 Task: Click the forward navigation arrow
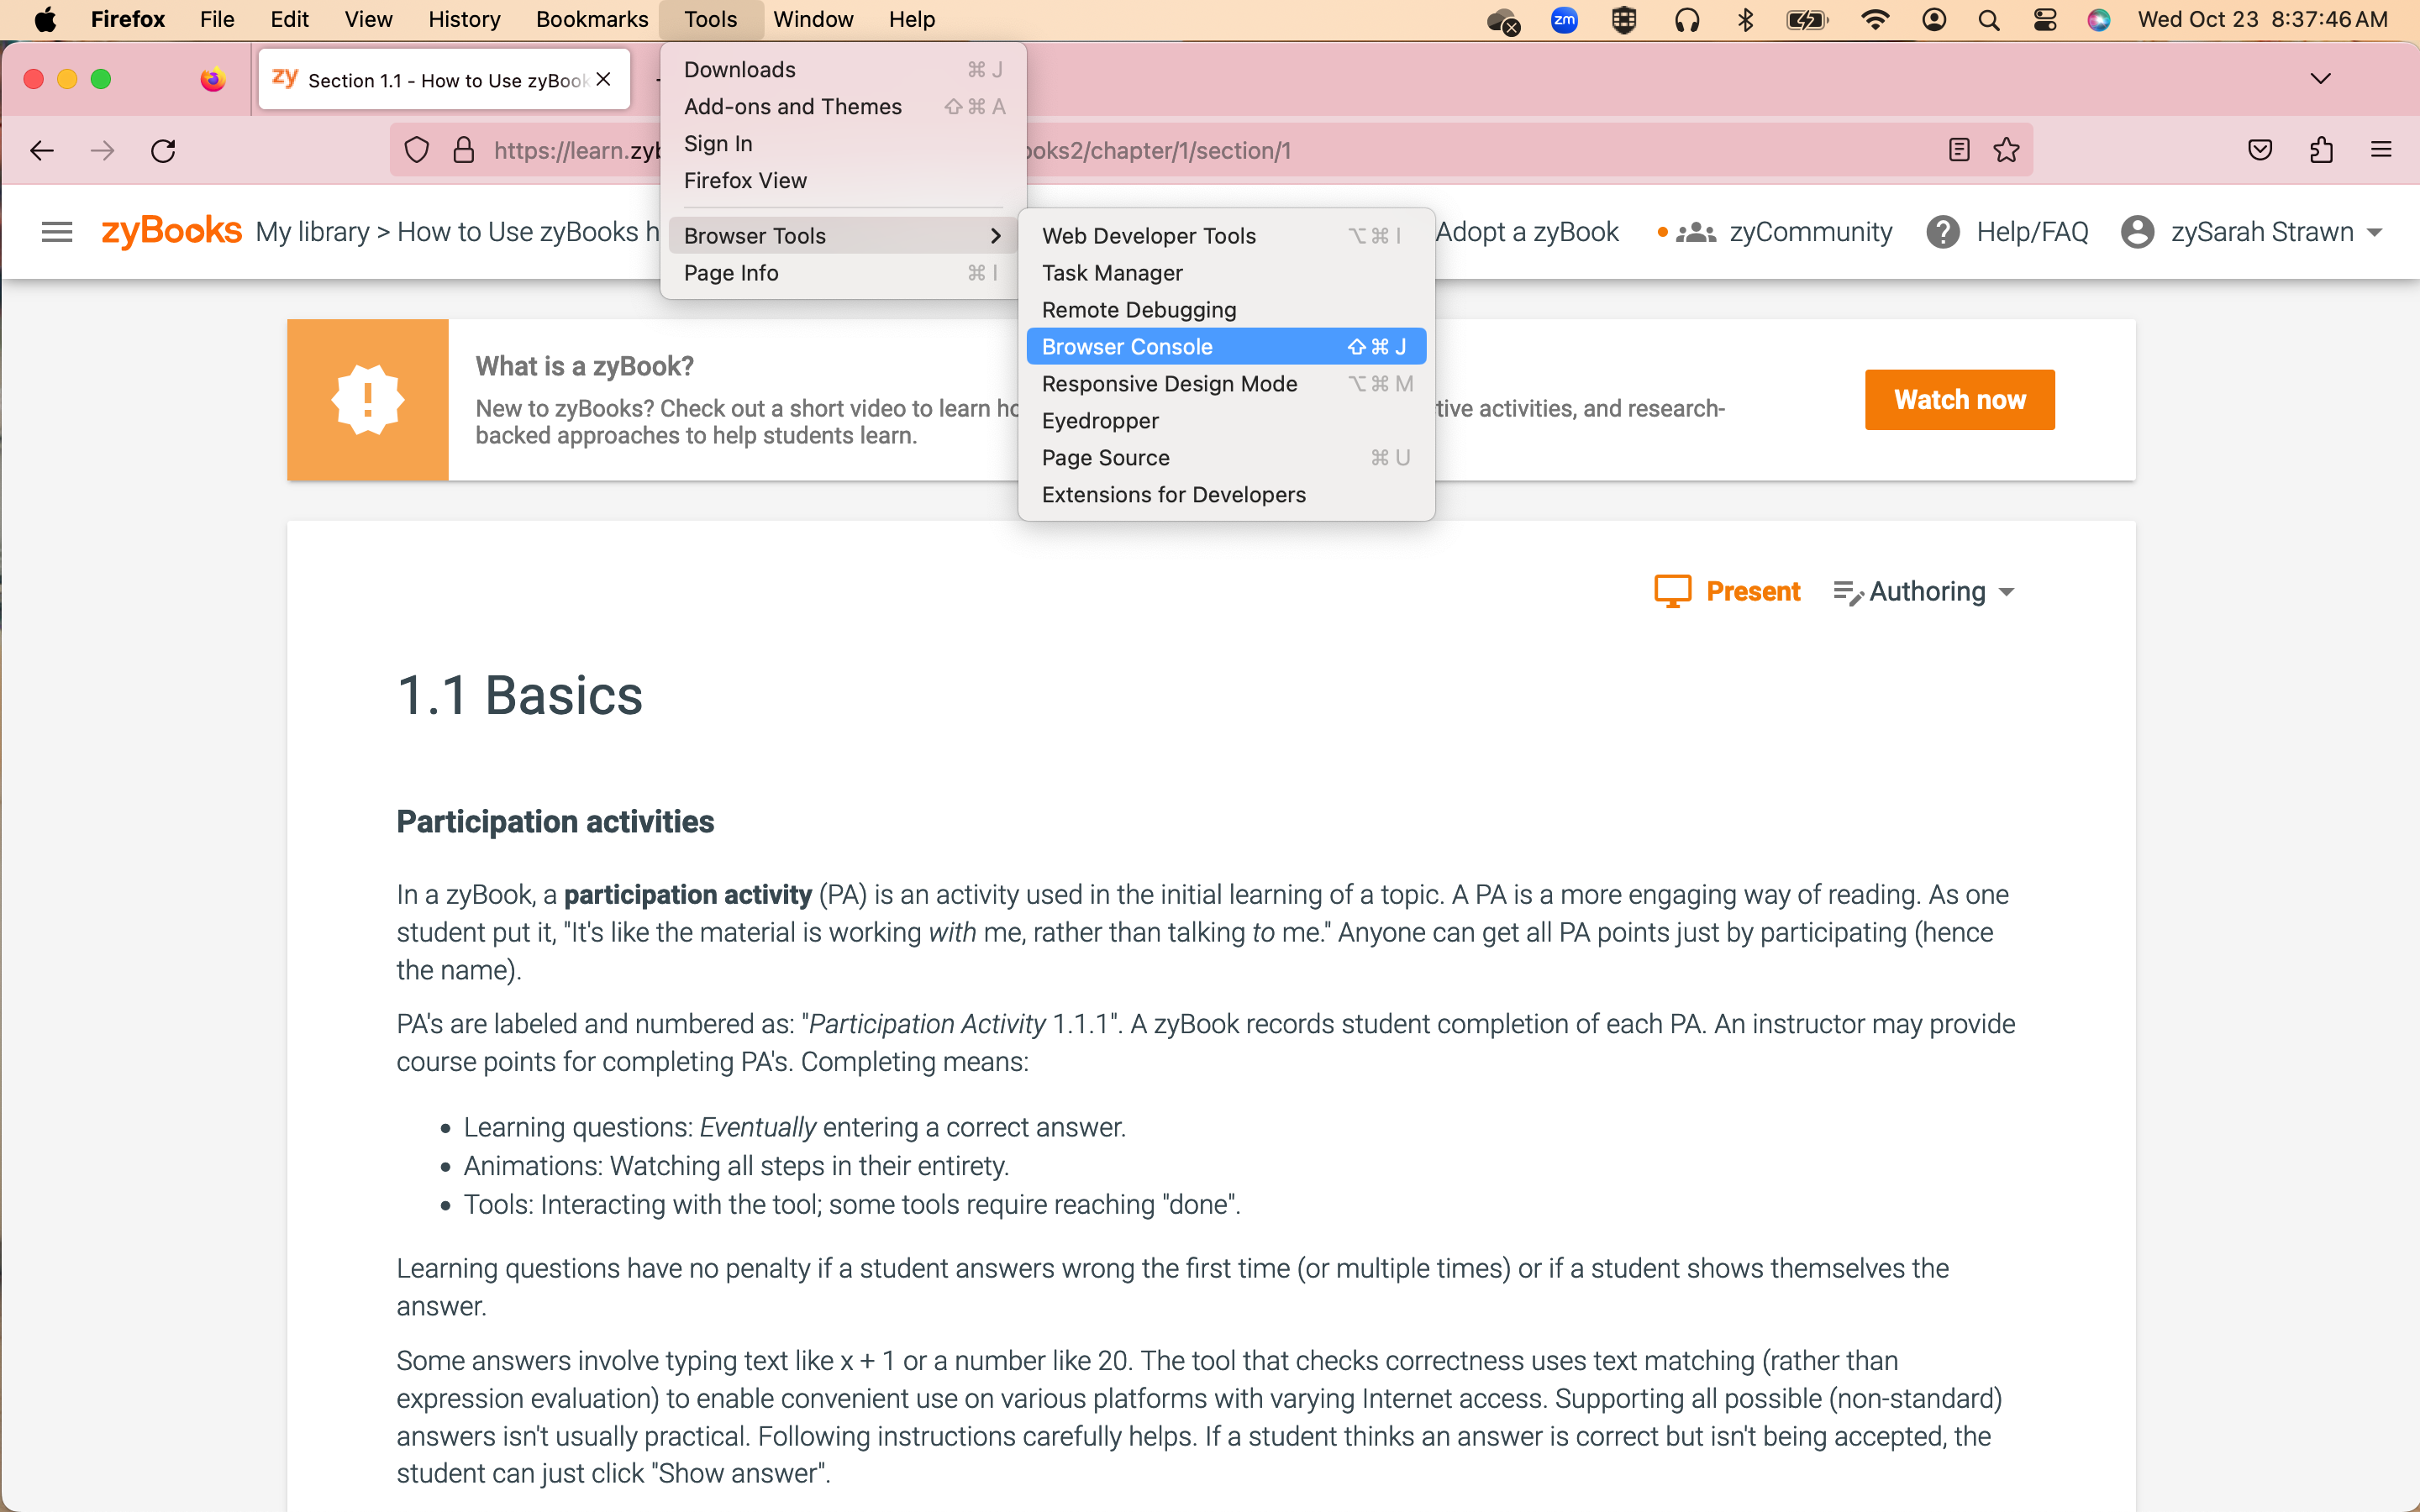(x=102, y=151)
